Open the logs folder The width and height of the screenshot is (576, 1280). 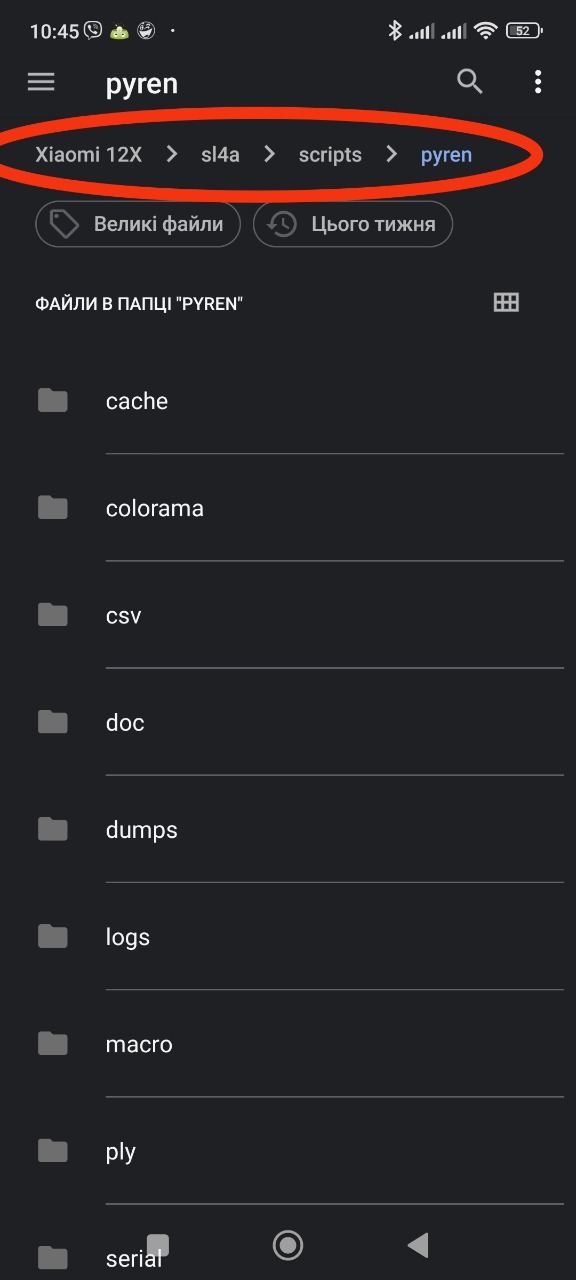(288, 937)
